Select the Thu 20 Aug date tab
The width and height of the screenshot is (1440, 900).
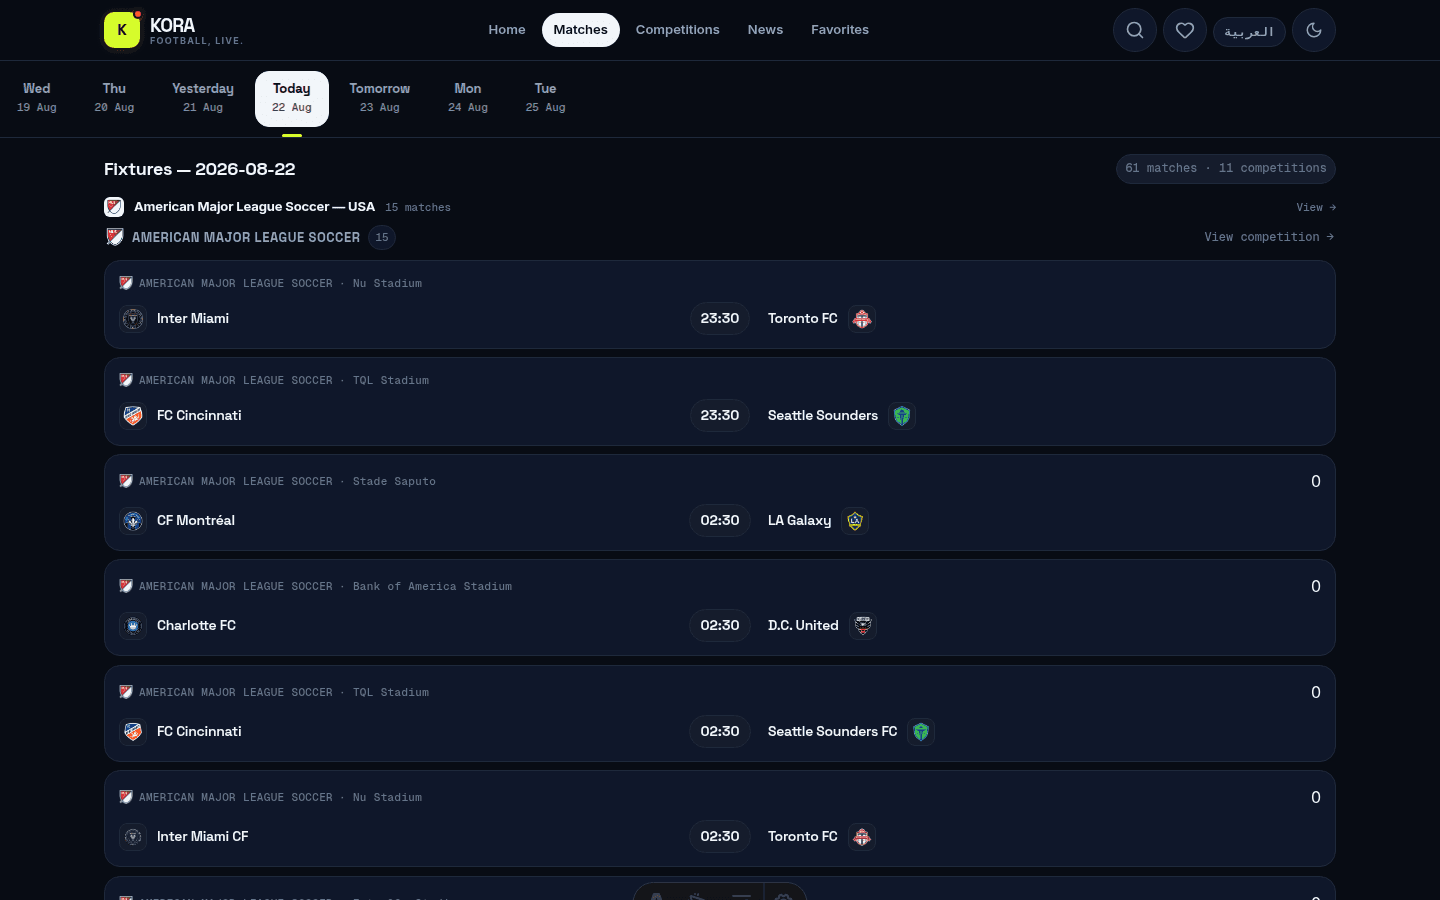[114, 98]
